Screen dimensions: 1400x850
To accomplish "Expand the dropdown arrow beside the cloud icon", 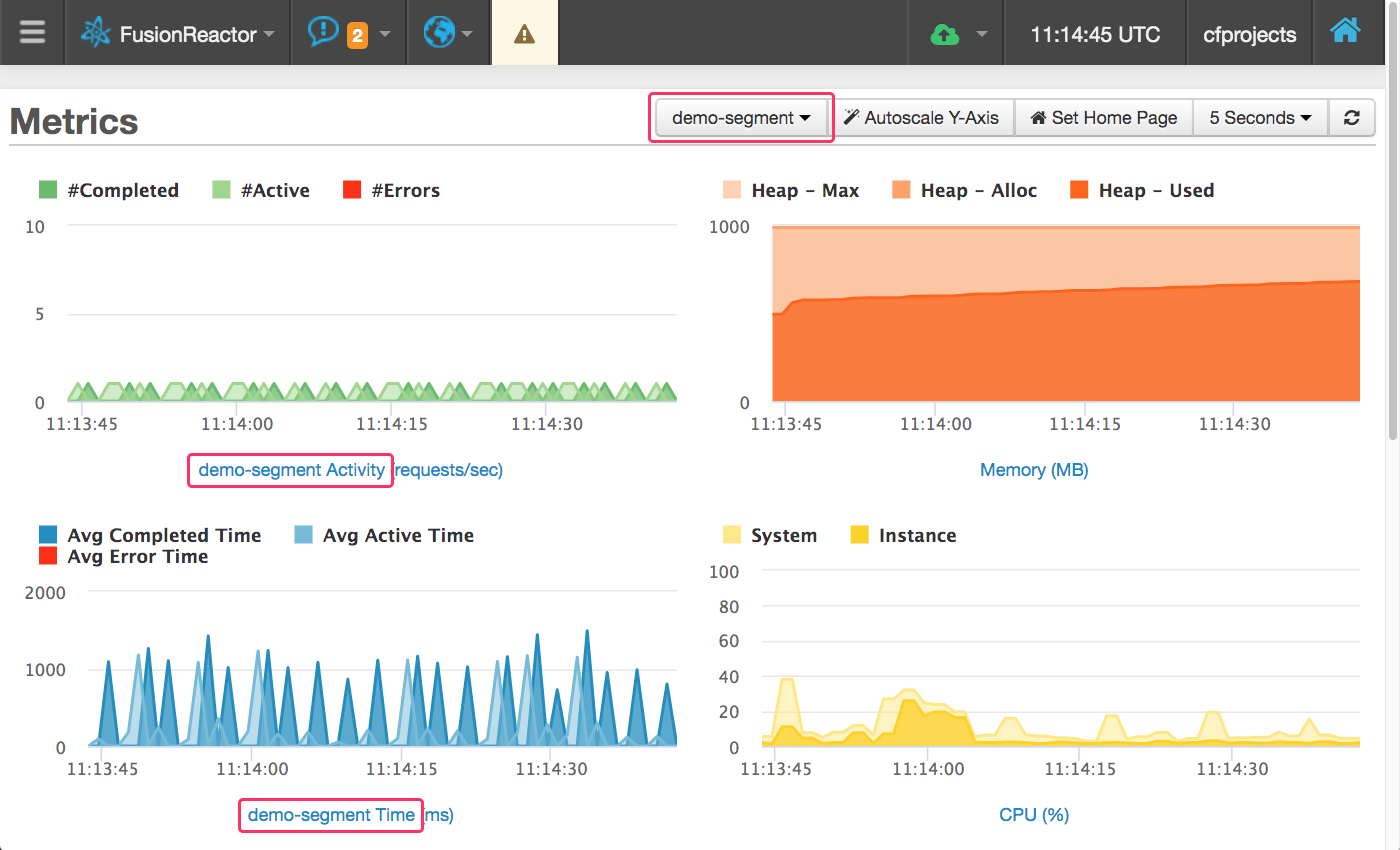I will [982, 34].
